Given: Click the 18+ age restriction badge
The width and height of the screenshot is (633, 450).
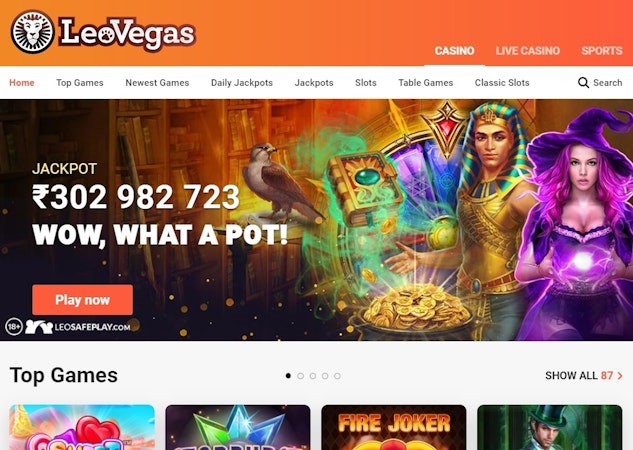Looking at the screenshot, I should tap(14, 327).
